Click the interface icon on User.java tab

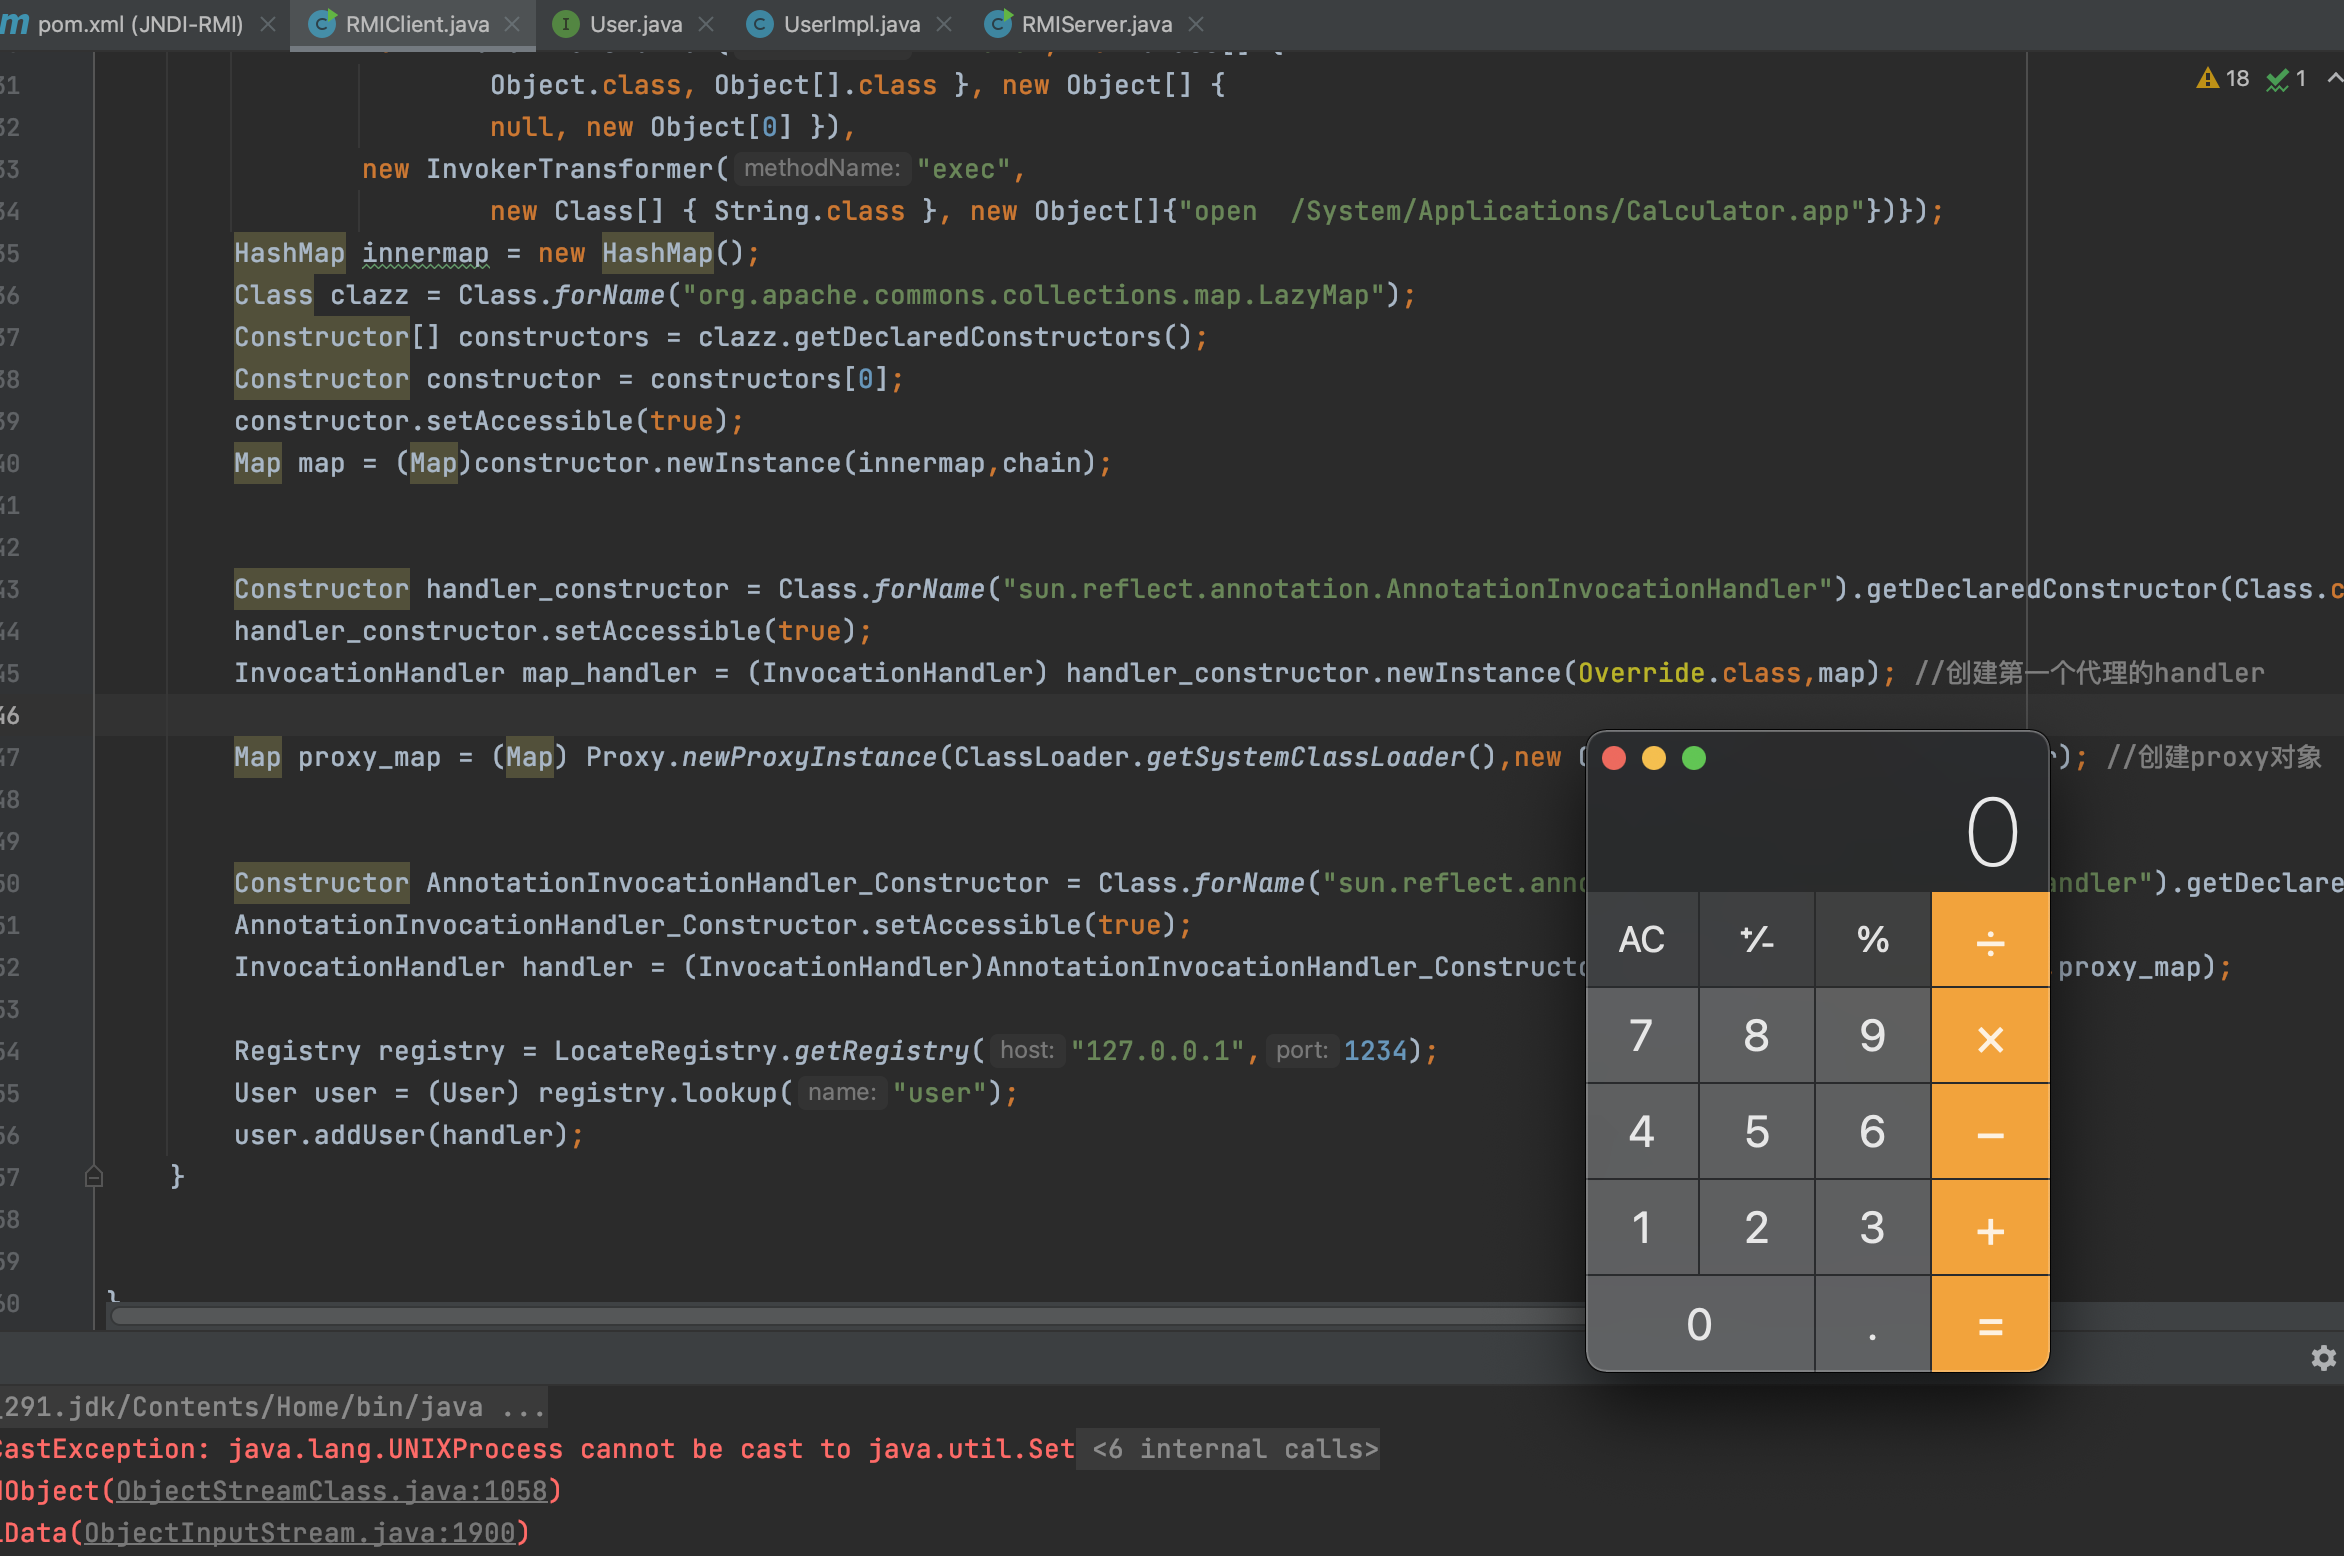(x=565, y=24)
